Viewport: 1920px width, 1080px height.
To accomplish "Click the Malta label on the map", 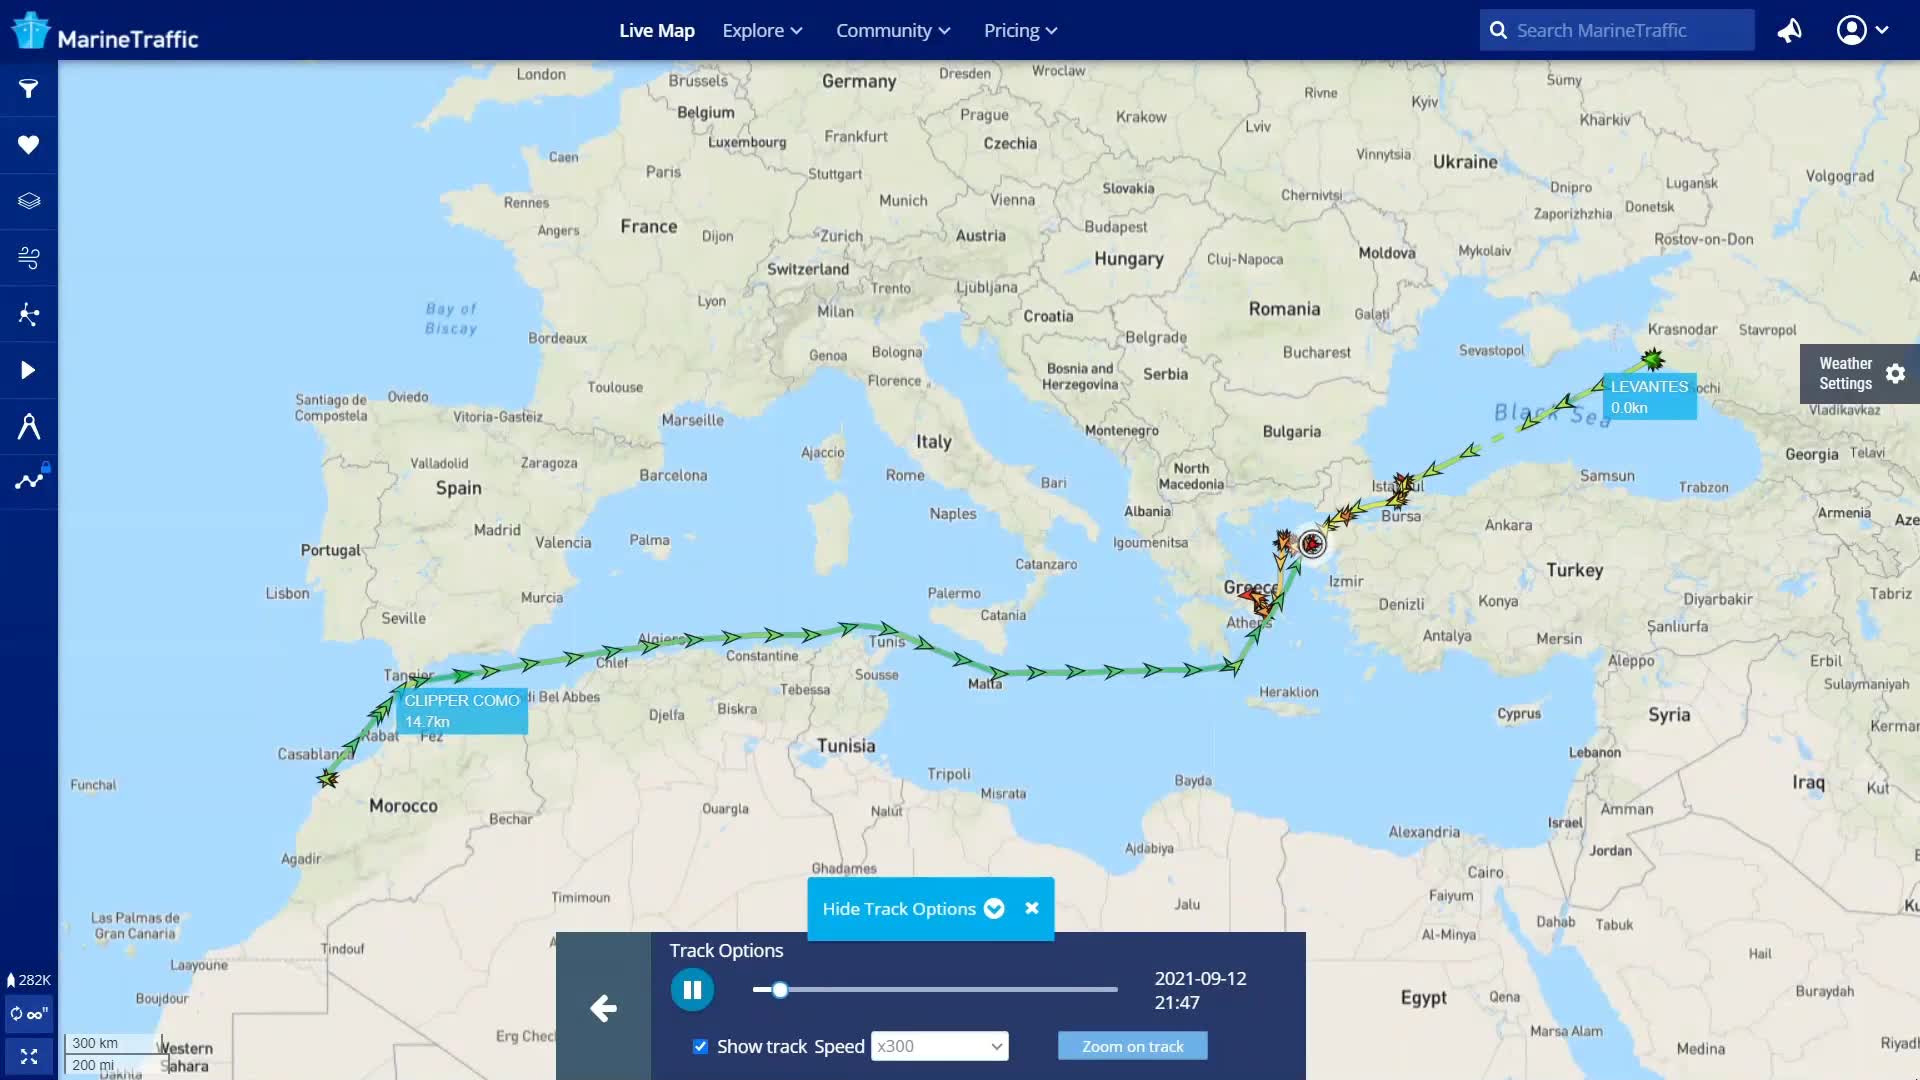I will (x=984, y=683).
